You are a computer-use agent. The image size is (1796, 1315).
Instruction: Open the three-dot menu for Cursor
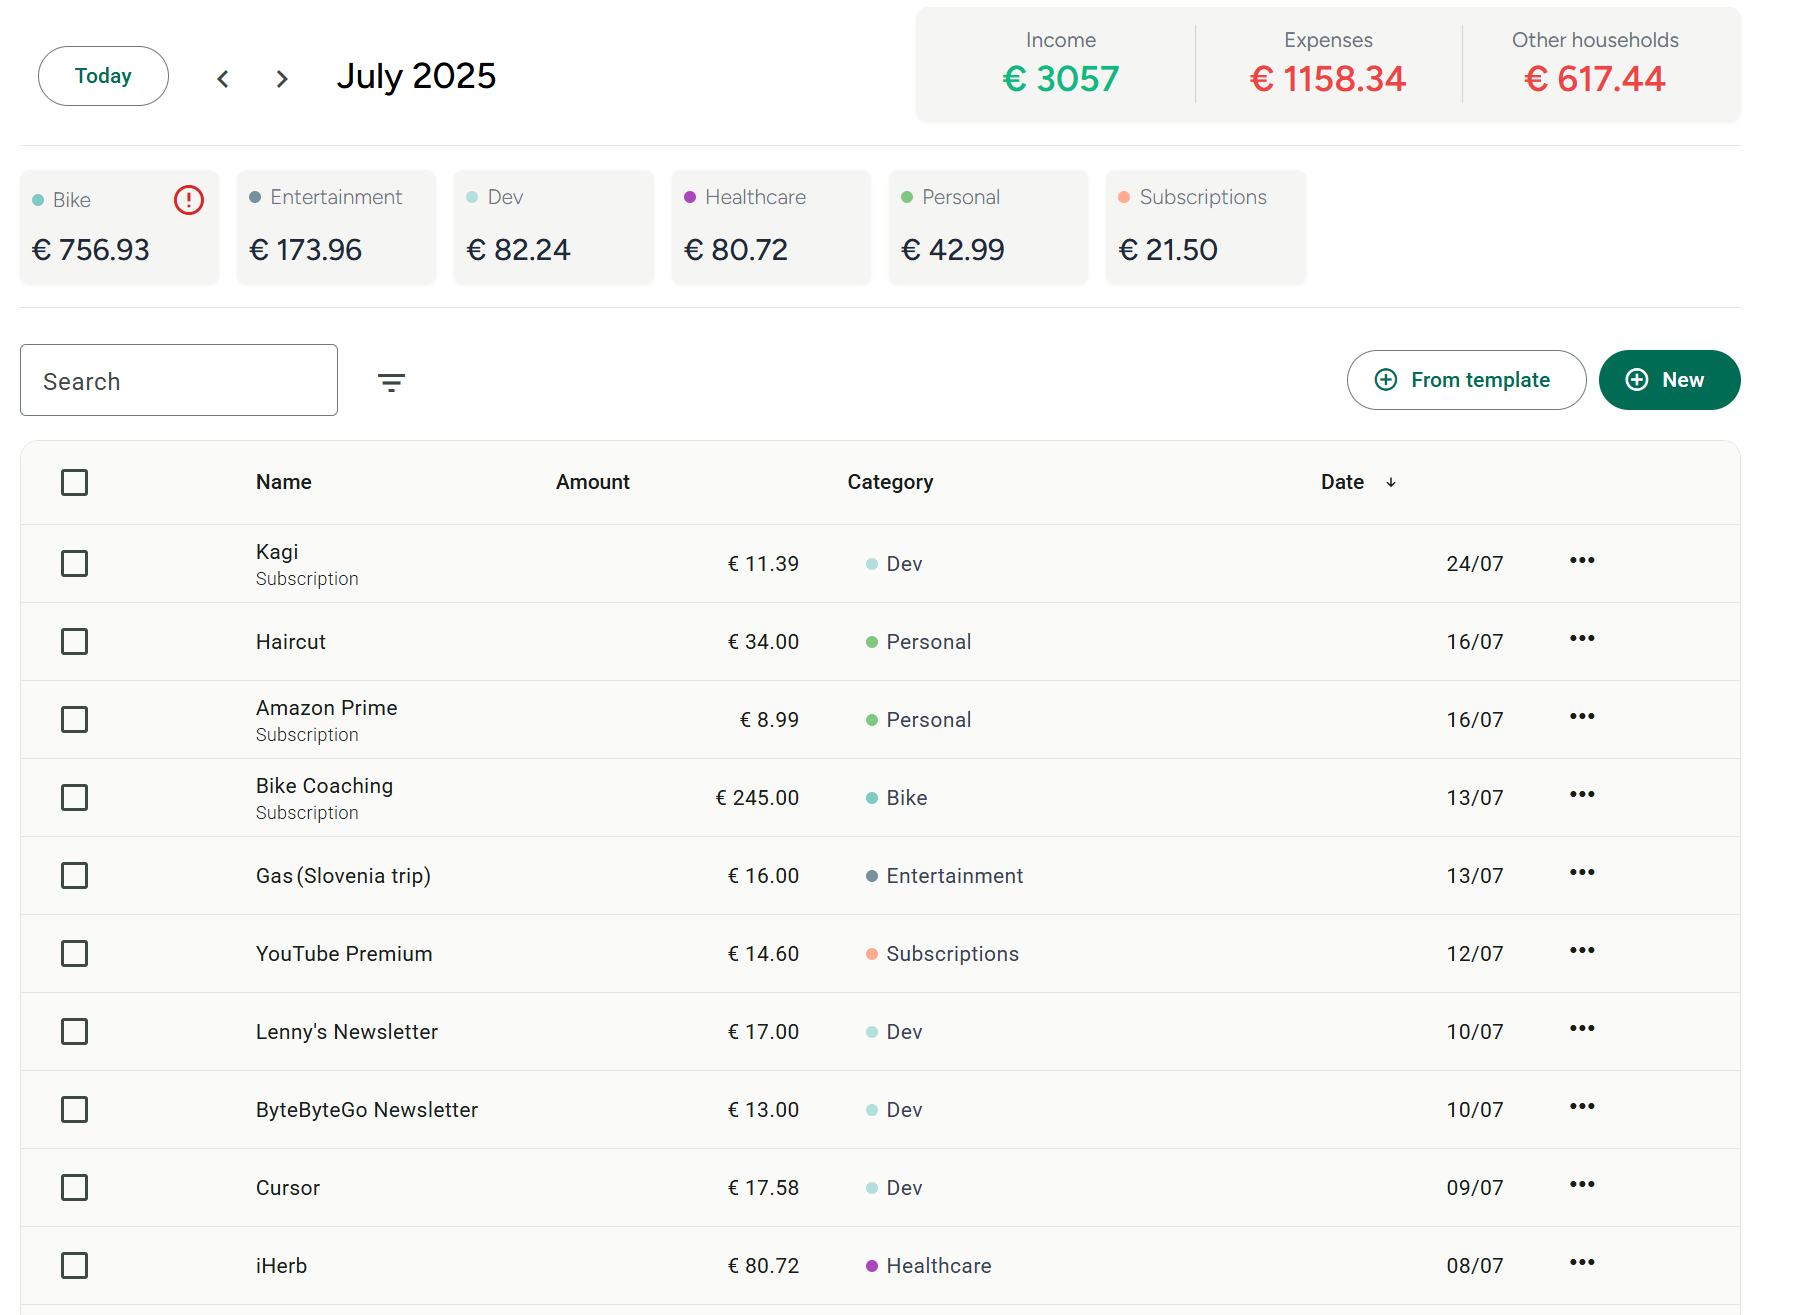[1581, 1185]
